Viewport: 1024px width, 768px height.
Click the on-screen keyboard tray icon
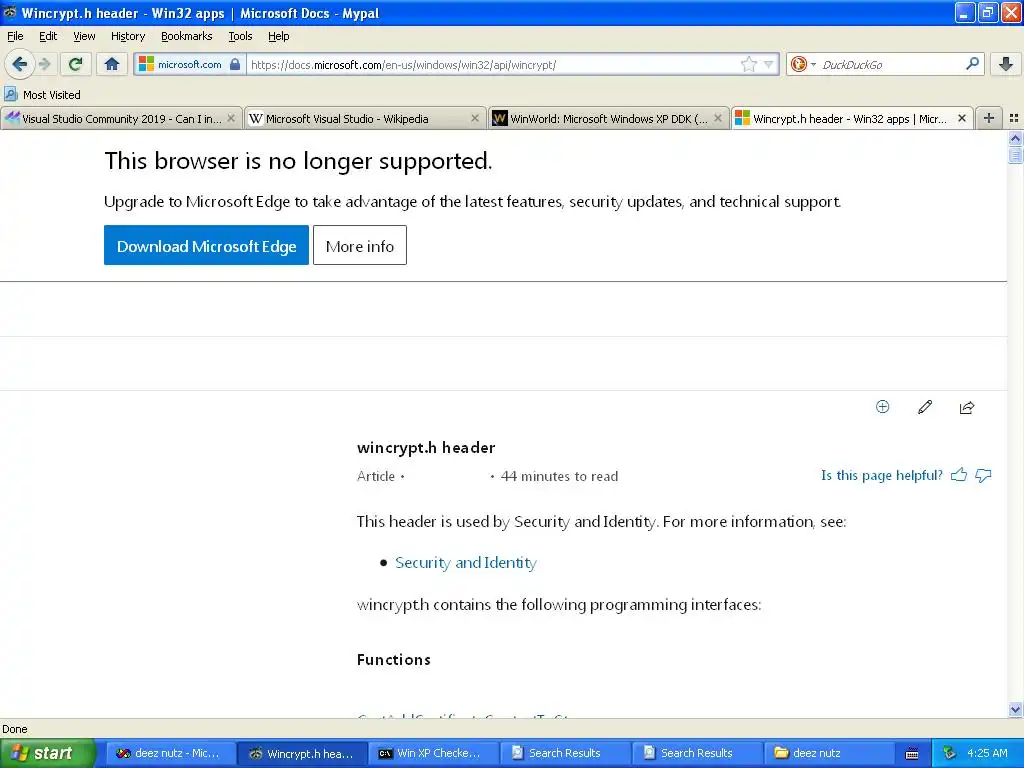(x=912, y=754)
